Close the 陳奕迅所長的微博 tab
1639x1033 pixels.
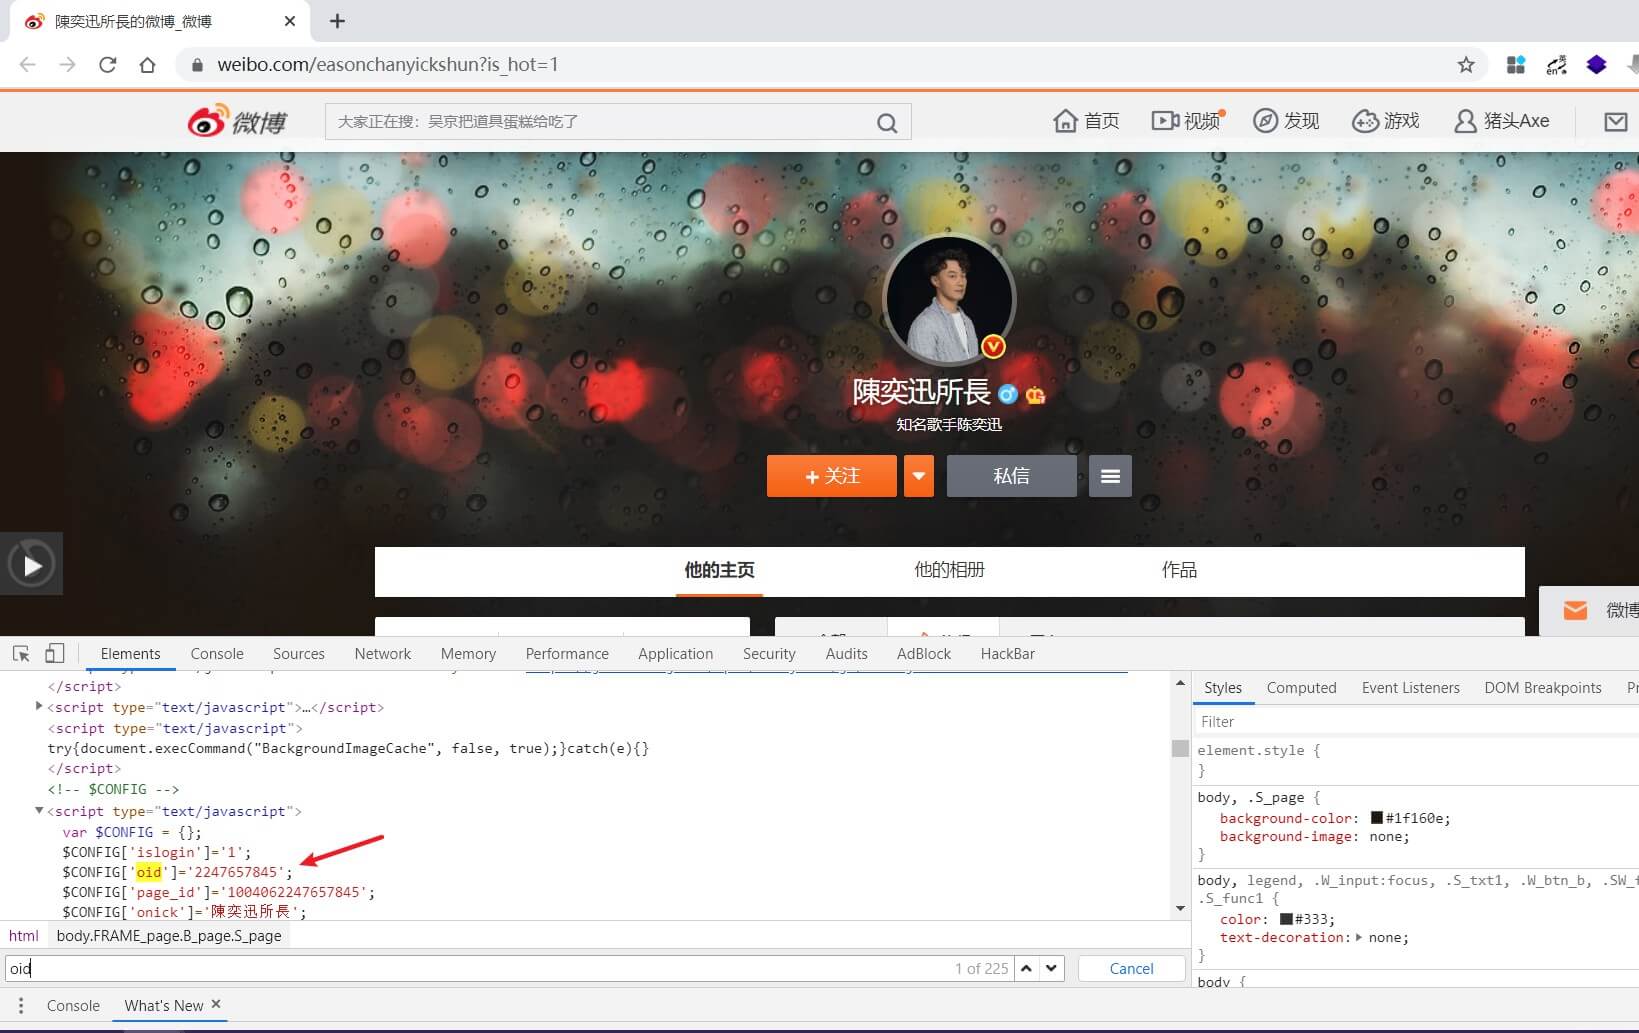coord(290,21)
